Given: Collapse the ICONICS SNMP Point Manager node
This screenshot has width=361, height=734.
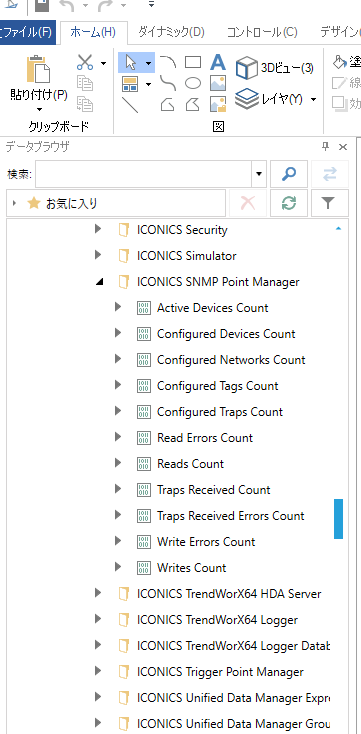Looking at the screenshot, I should (99, 282).
